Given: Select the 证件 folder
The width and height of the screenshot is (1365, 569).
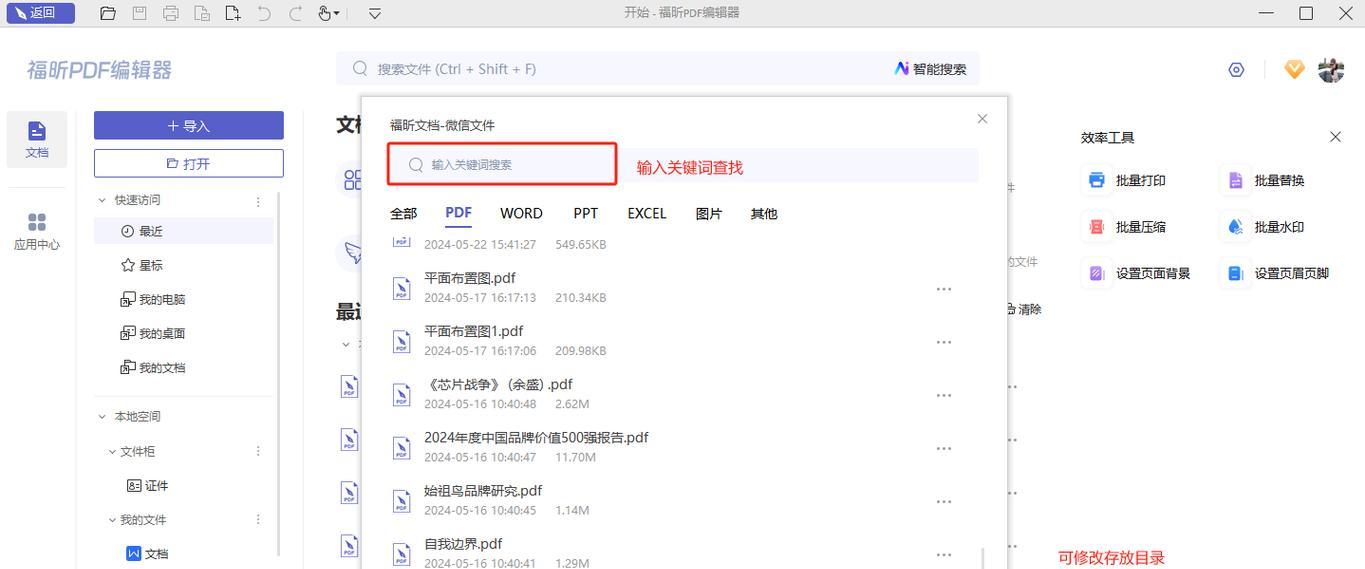Looking at the screenshot, I should (x=147, y=485).
